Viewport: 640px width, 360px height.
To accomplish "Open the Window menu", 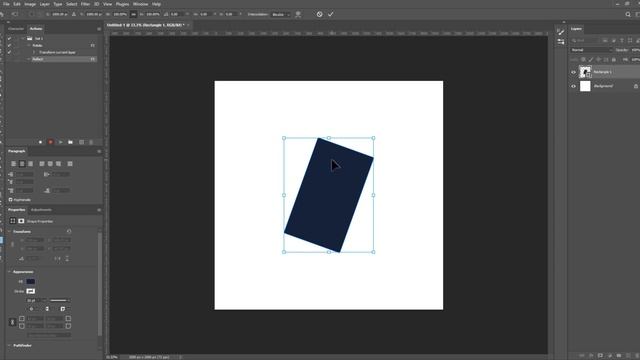I will tap(140, 4).
